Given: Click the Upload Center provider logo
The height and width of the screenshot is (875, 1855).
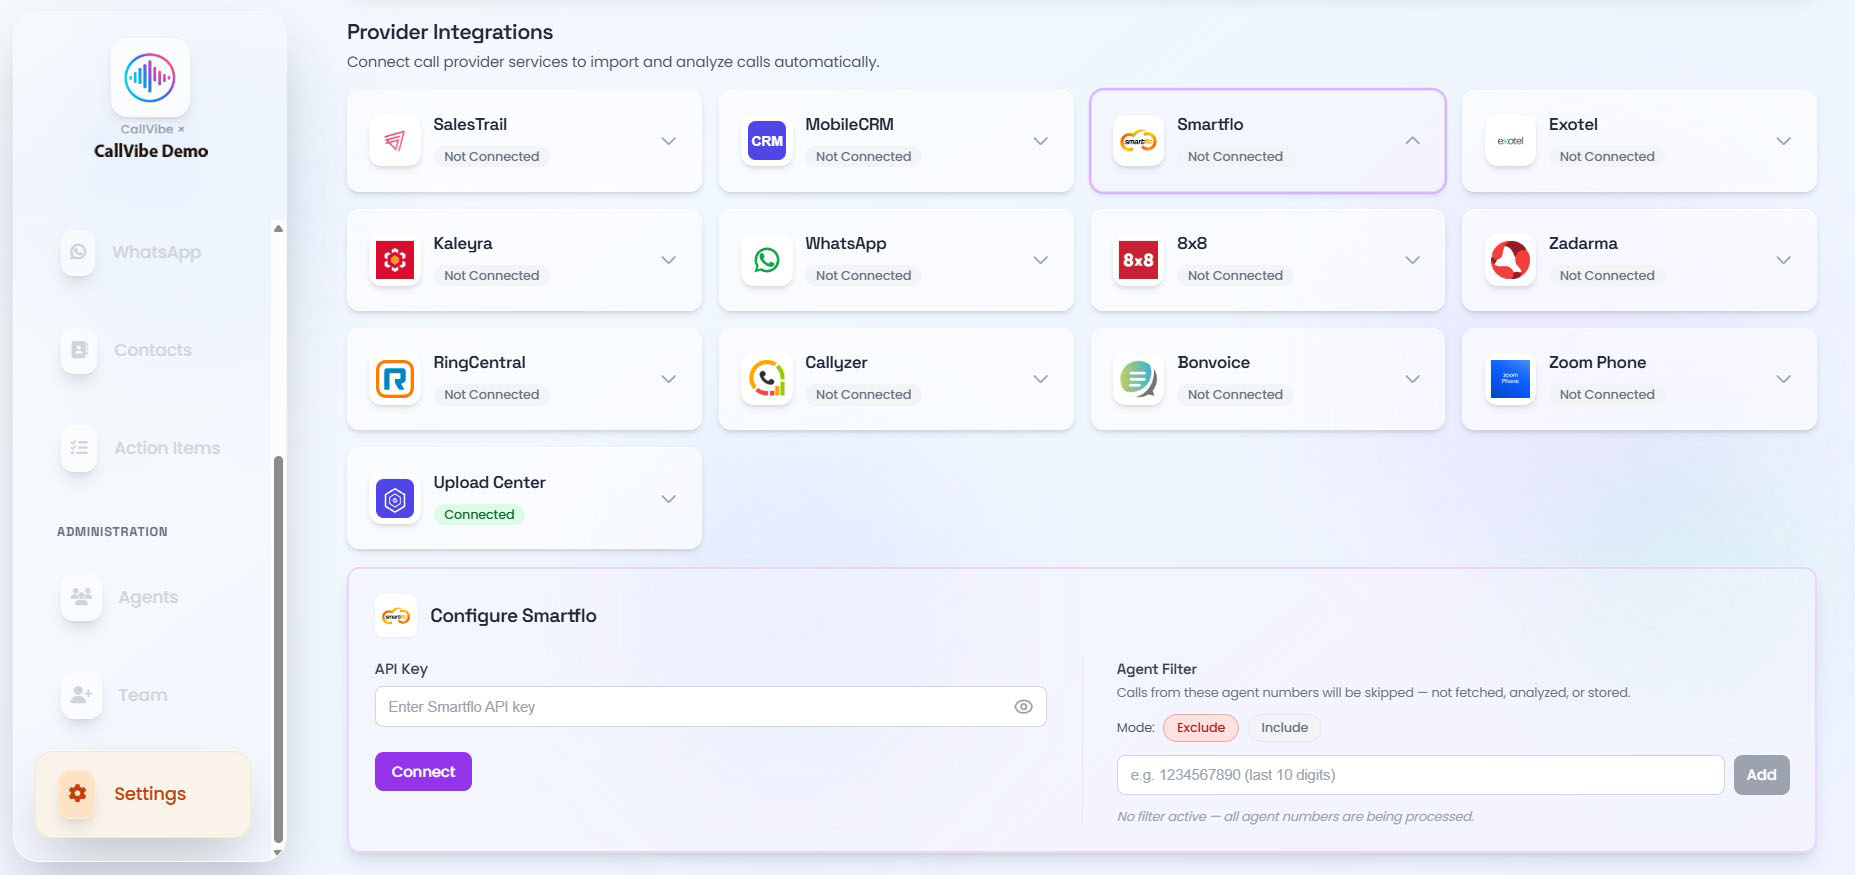Looking at the screenshot, I should [x=395, y=499].
